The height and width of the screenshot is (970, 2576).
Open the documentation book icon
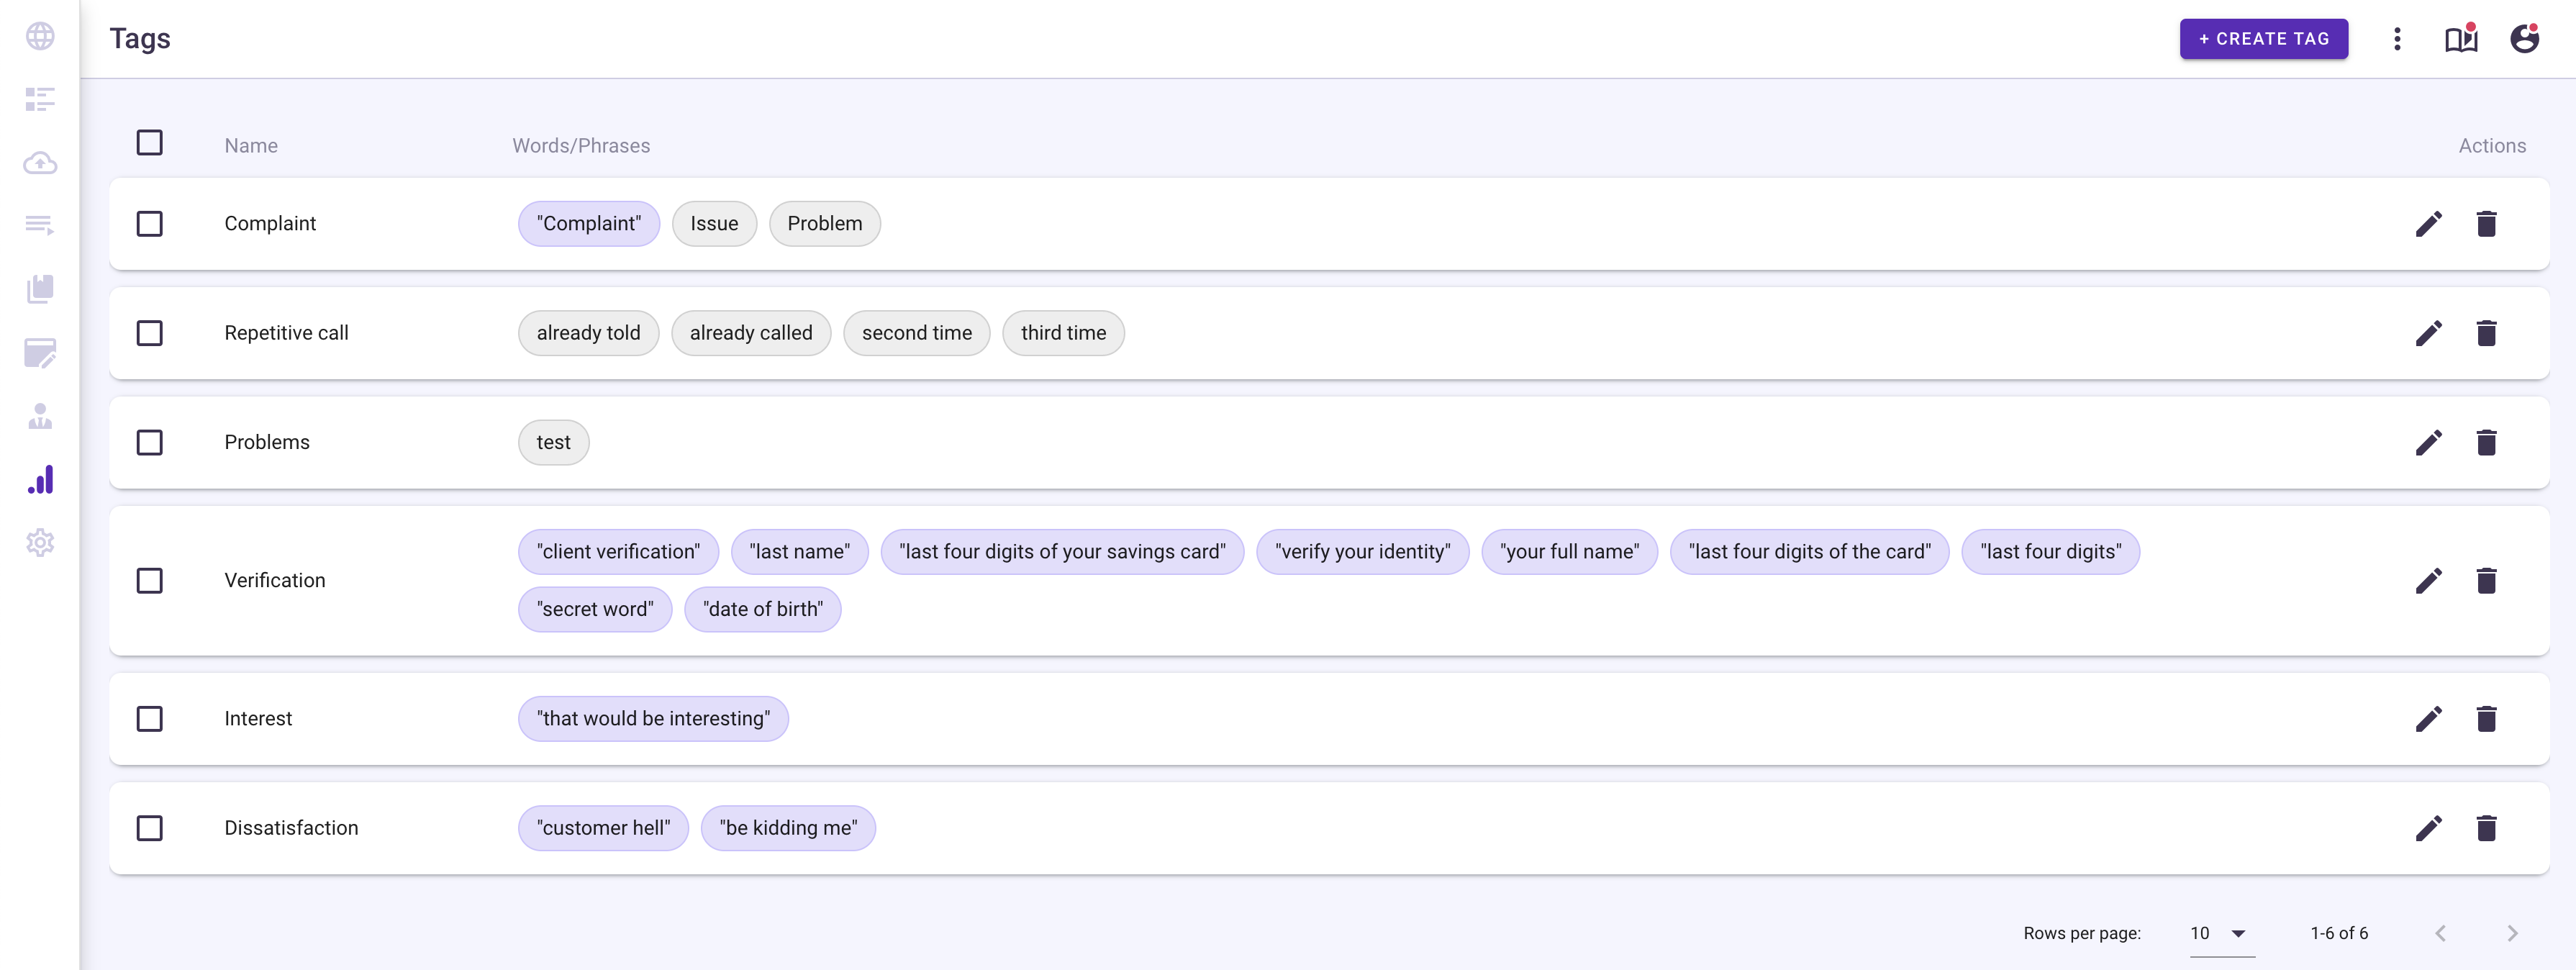coord(2461,39)
